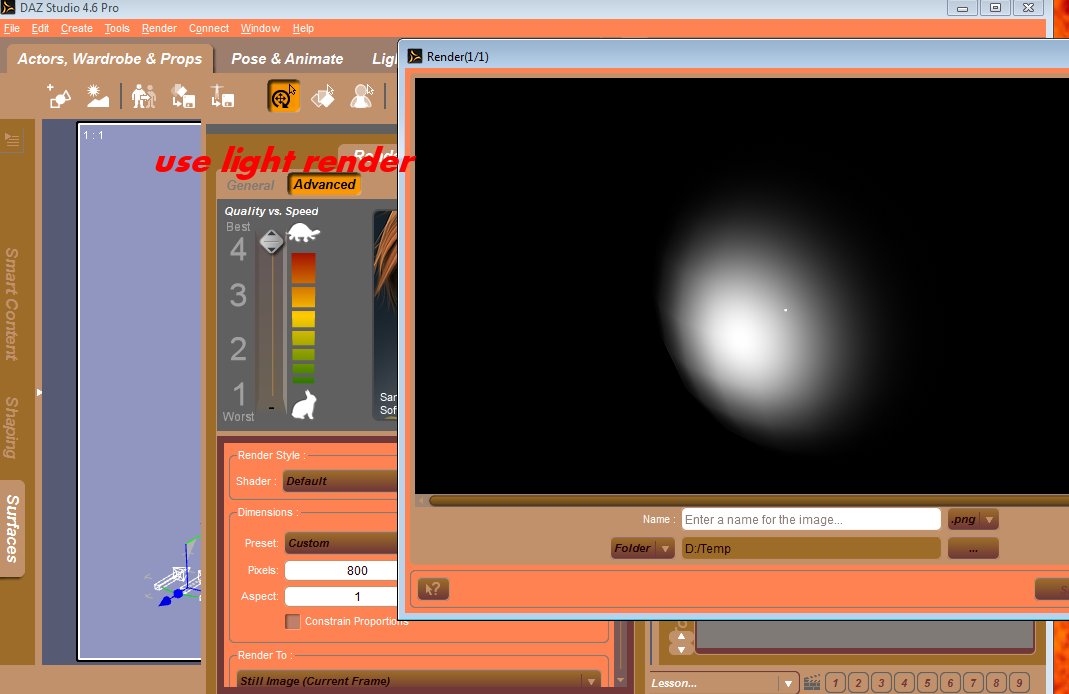Click the expand arrow on left panel edge
Screen dimensions: 1069x694
pyautogui.click(x=39, y=392)
